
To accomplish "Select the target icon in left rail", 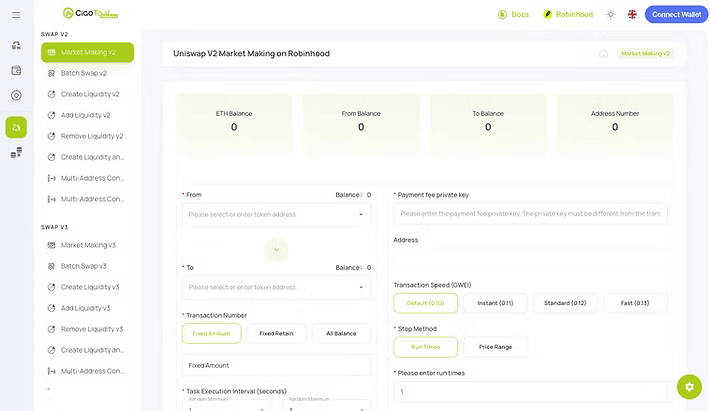I will pyautogui.click(x=16, y=96).
